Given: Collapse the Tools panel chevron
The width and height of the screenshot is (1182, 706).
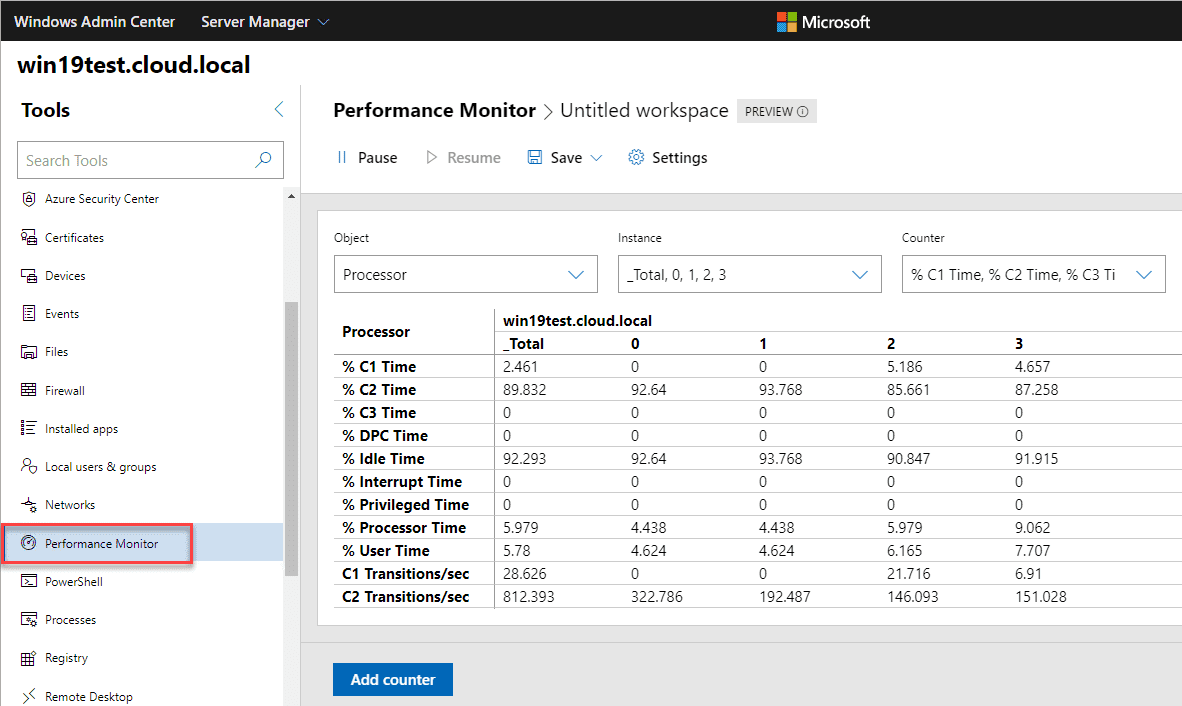Looking at the screenshot, I should [279, 110].
